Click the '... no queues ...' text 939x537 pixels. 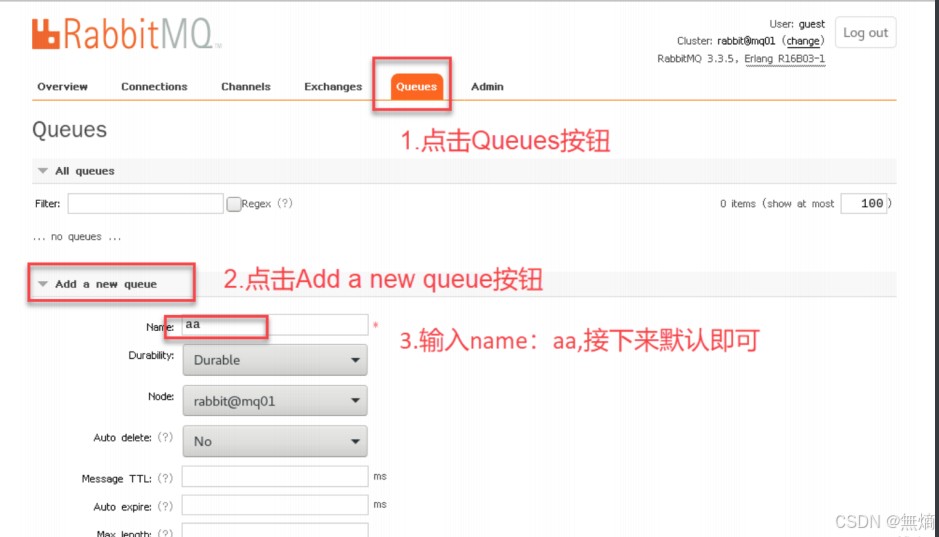[77, 237]
